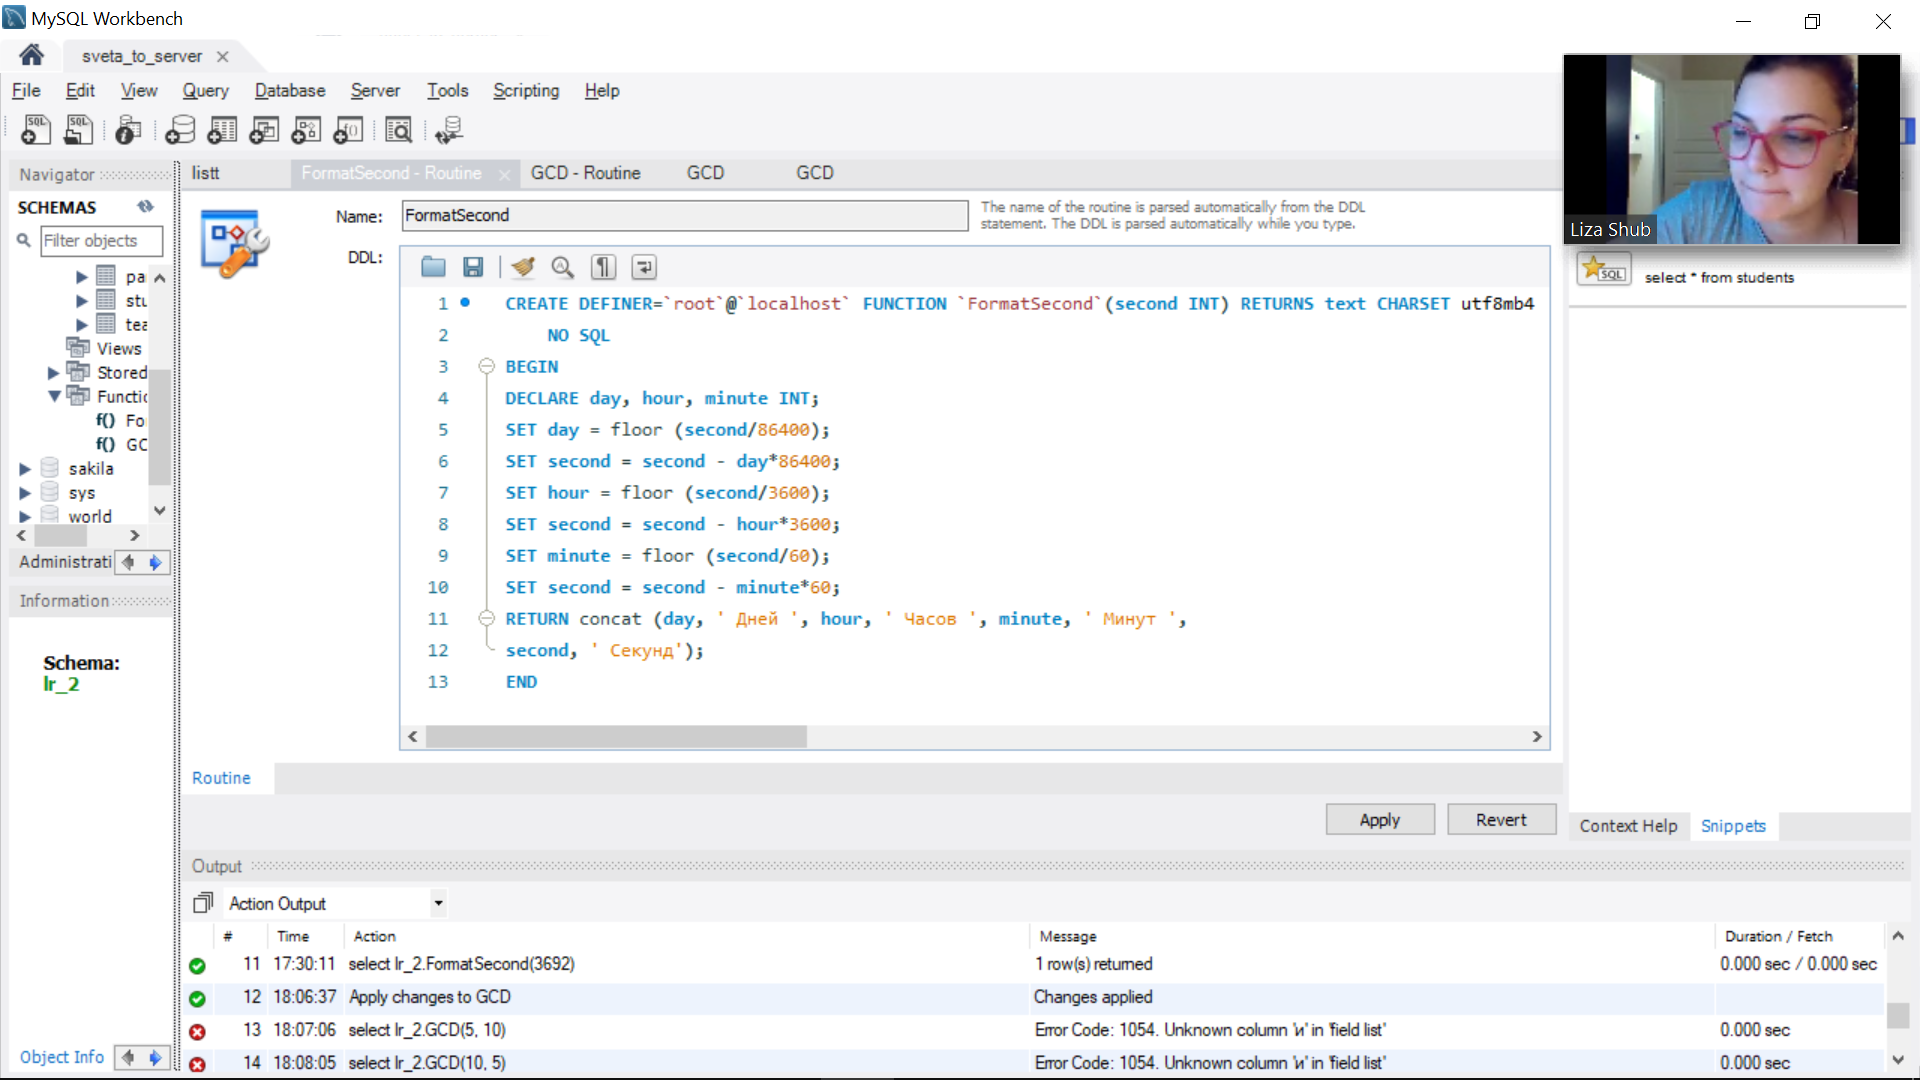Open the Database menu
1920x1080 pixels.
tap(290, 91)
